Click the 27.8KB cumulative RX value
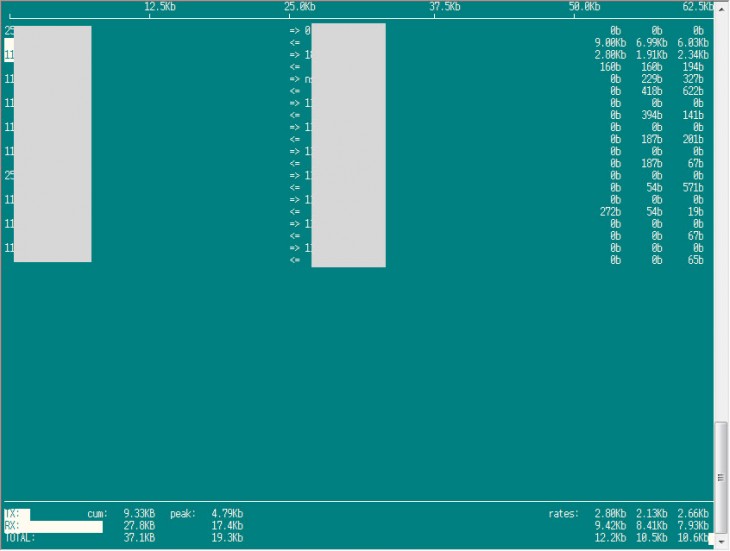Image resolution: width=730 pixels, height=551 pixels. (x=138, y=526)
